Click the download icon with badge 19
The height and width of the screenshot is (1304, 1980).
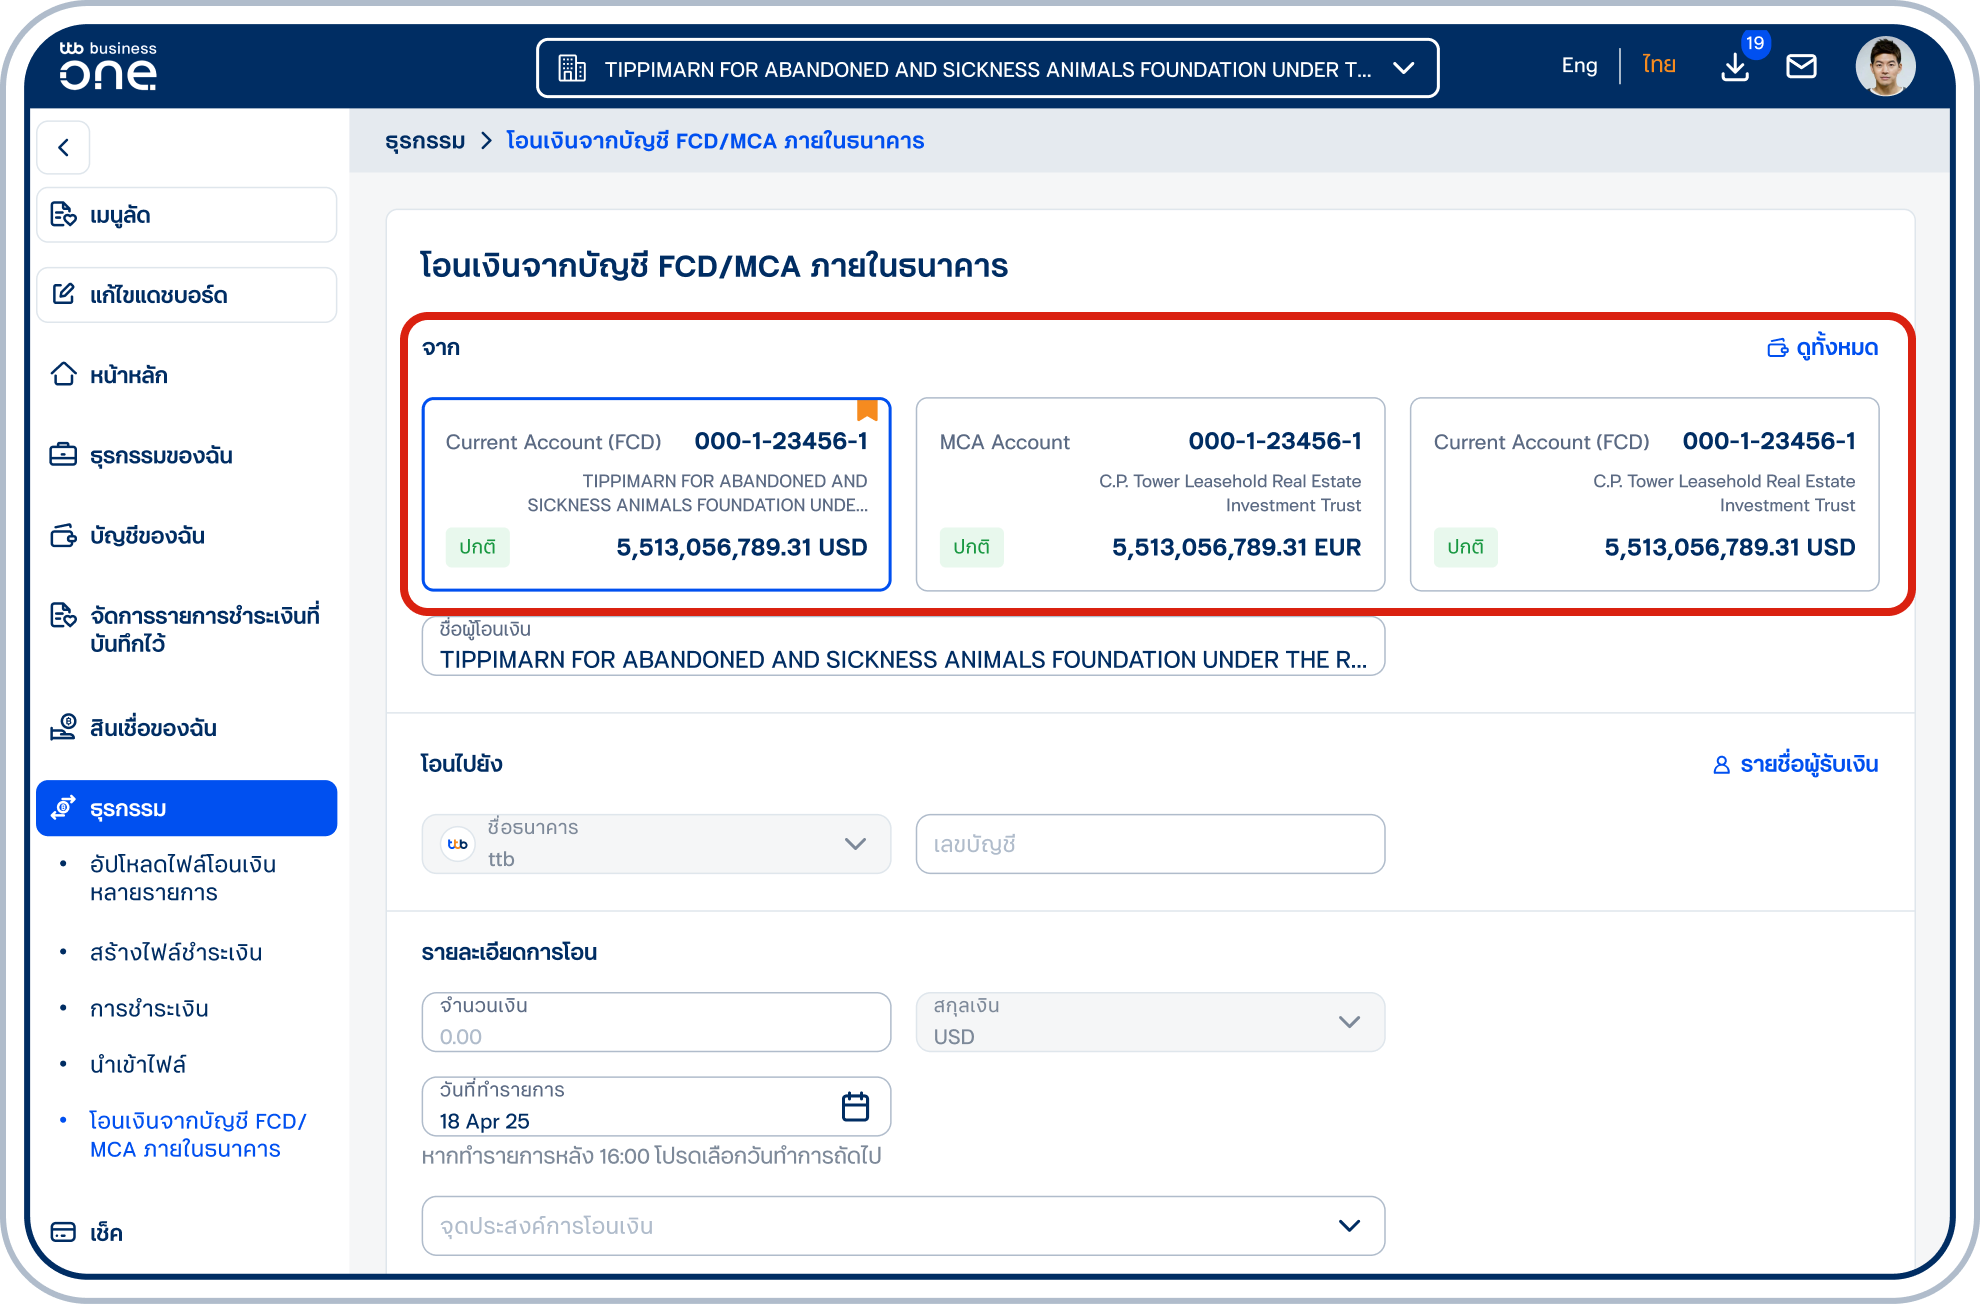pos(1735,67)
